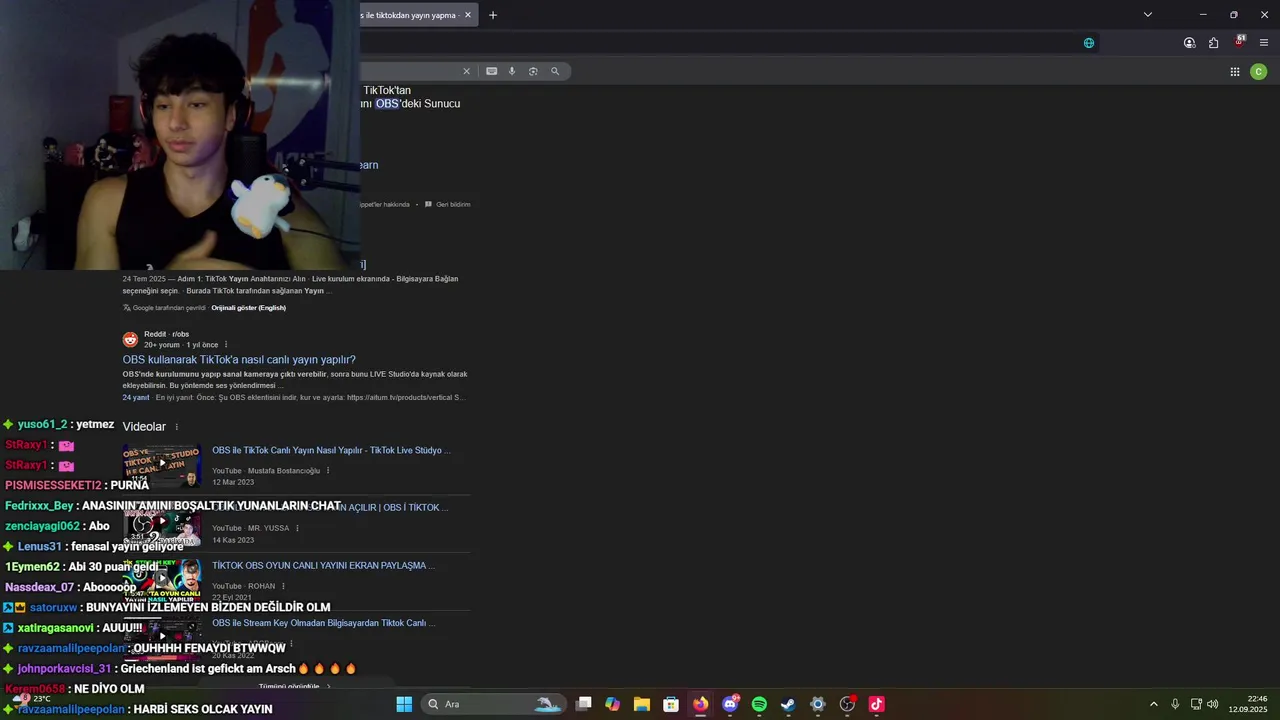Screen dimensions: 1280x720
Task: Launch Copilot from the taskbar
Action: pyautogui.click(x=613, y=704)
